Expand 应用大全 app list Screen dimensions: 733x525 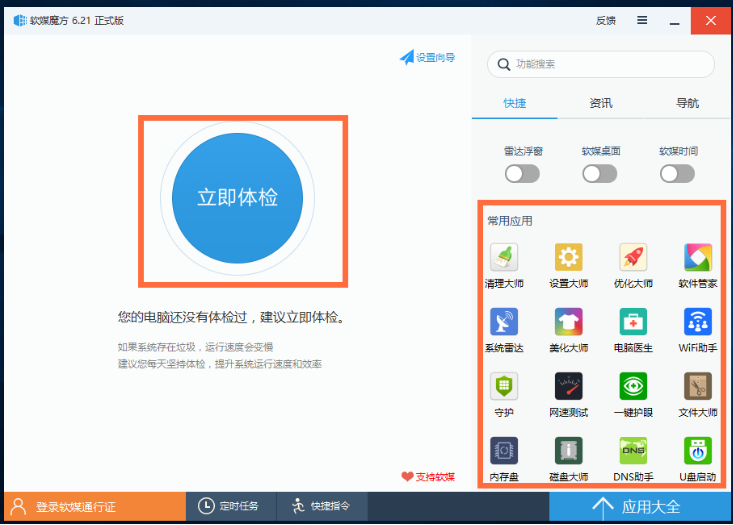[x=640, y=506]
